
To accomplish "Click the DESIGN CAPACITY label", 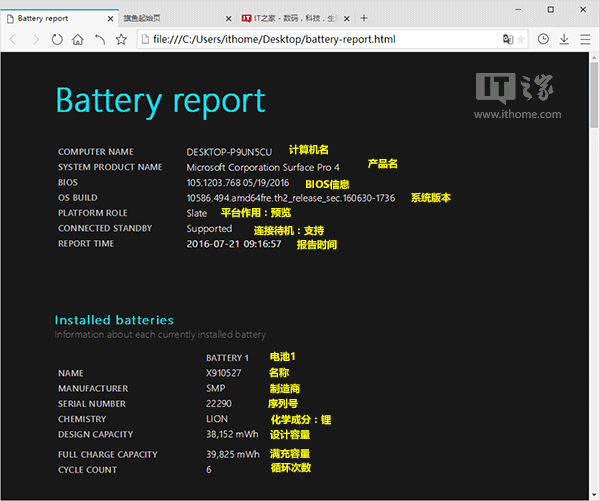I will [96, 434].
